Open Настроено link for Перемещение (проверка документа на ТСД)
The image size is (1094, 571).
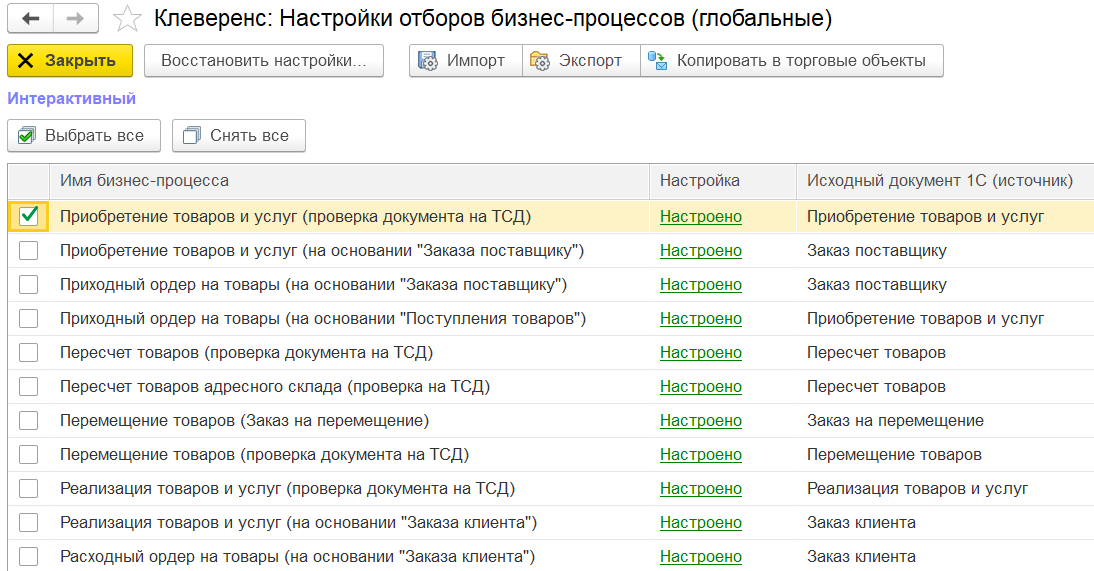tap(700, 454)
